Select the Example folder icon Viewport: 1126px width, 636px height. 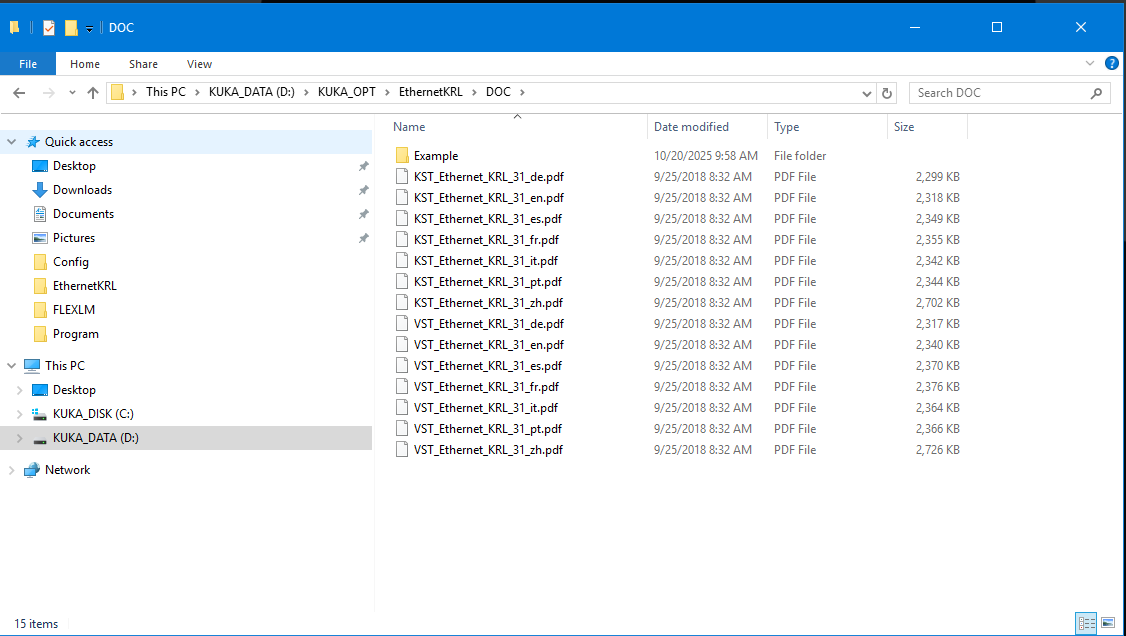(x=402, y=156)
